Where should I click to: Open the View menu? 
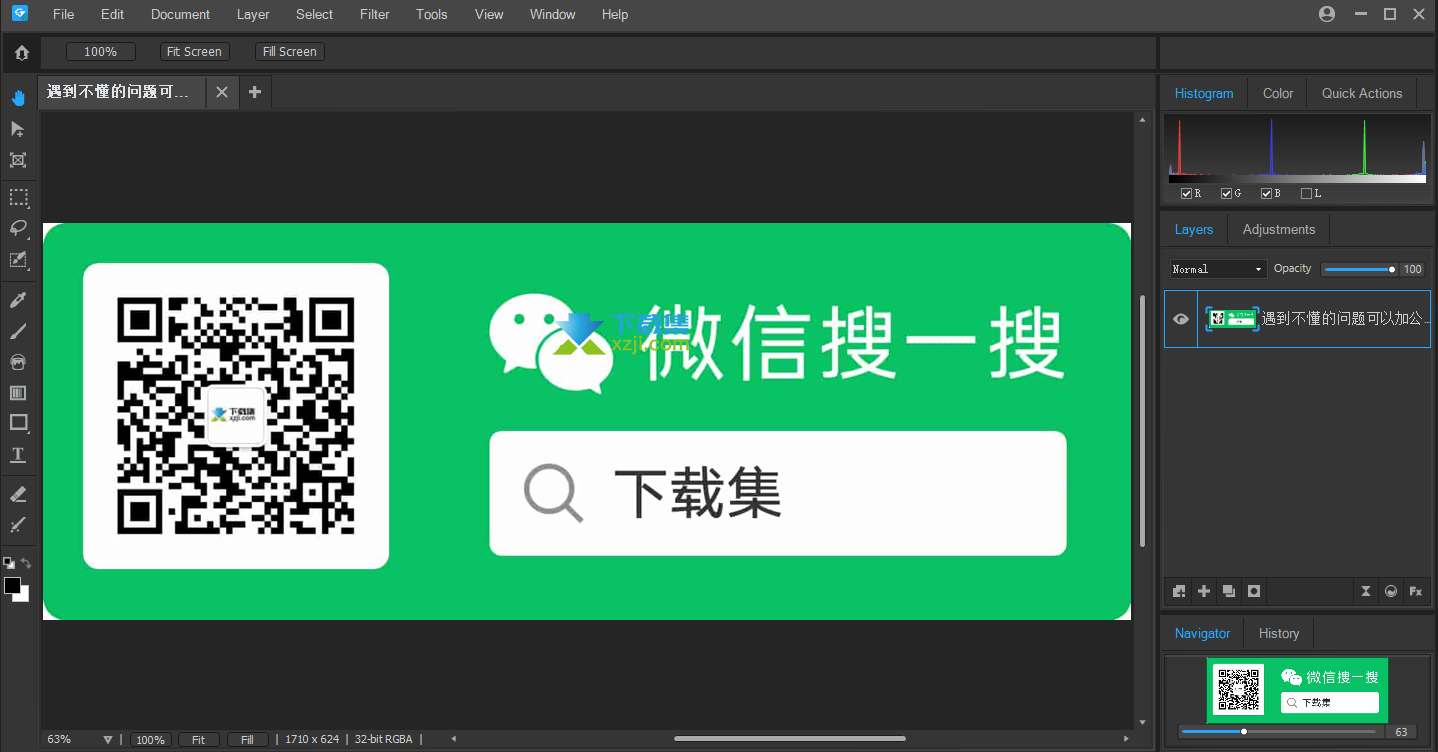pyautogui.click(x=489, y=14)
